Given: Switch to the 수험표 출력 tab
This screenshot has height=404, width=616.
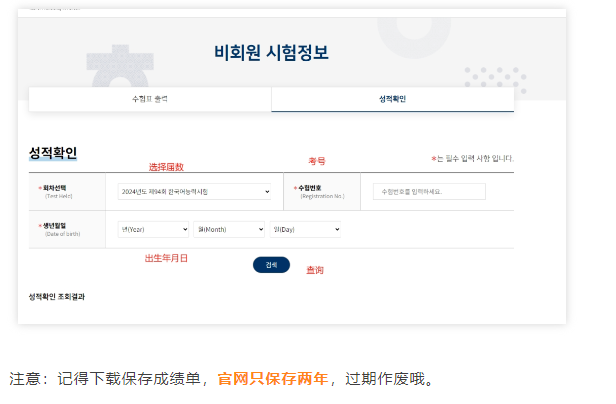Looking at the screenshot, I should coord(150,99).
